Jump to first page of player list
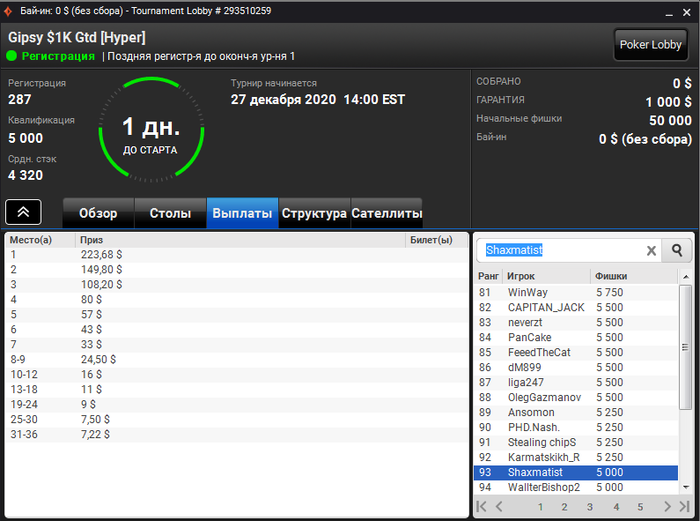 tap(481, 506)
